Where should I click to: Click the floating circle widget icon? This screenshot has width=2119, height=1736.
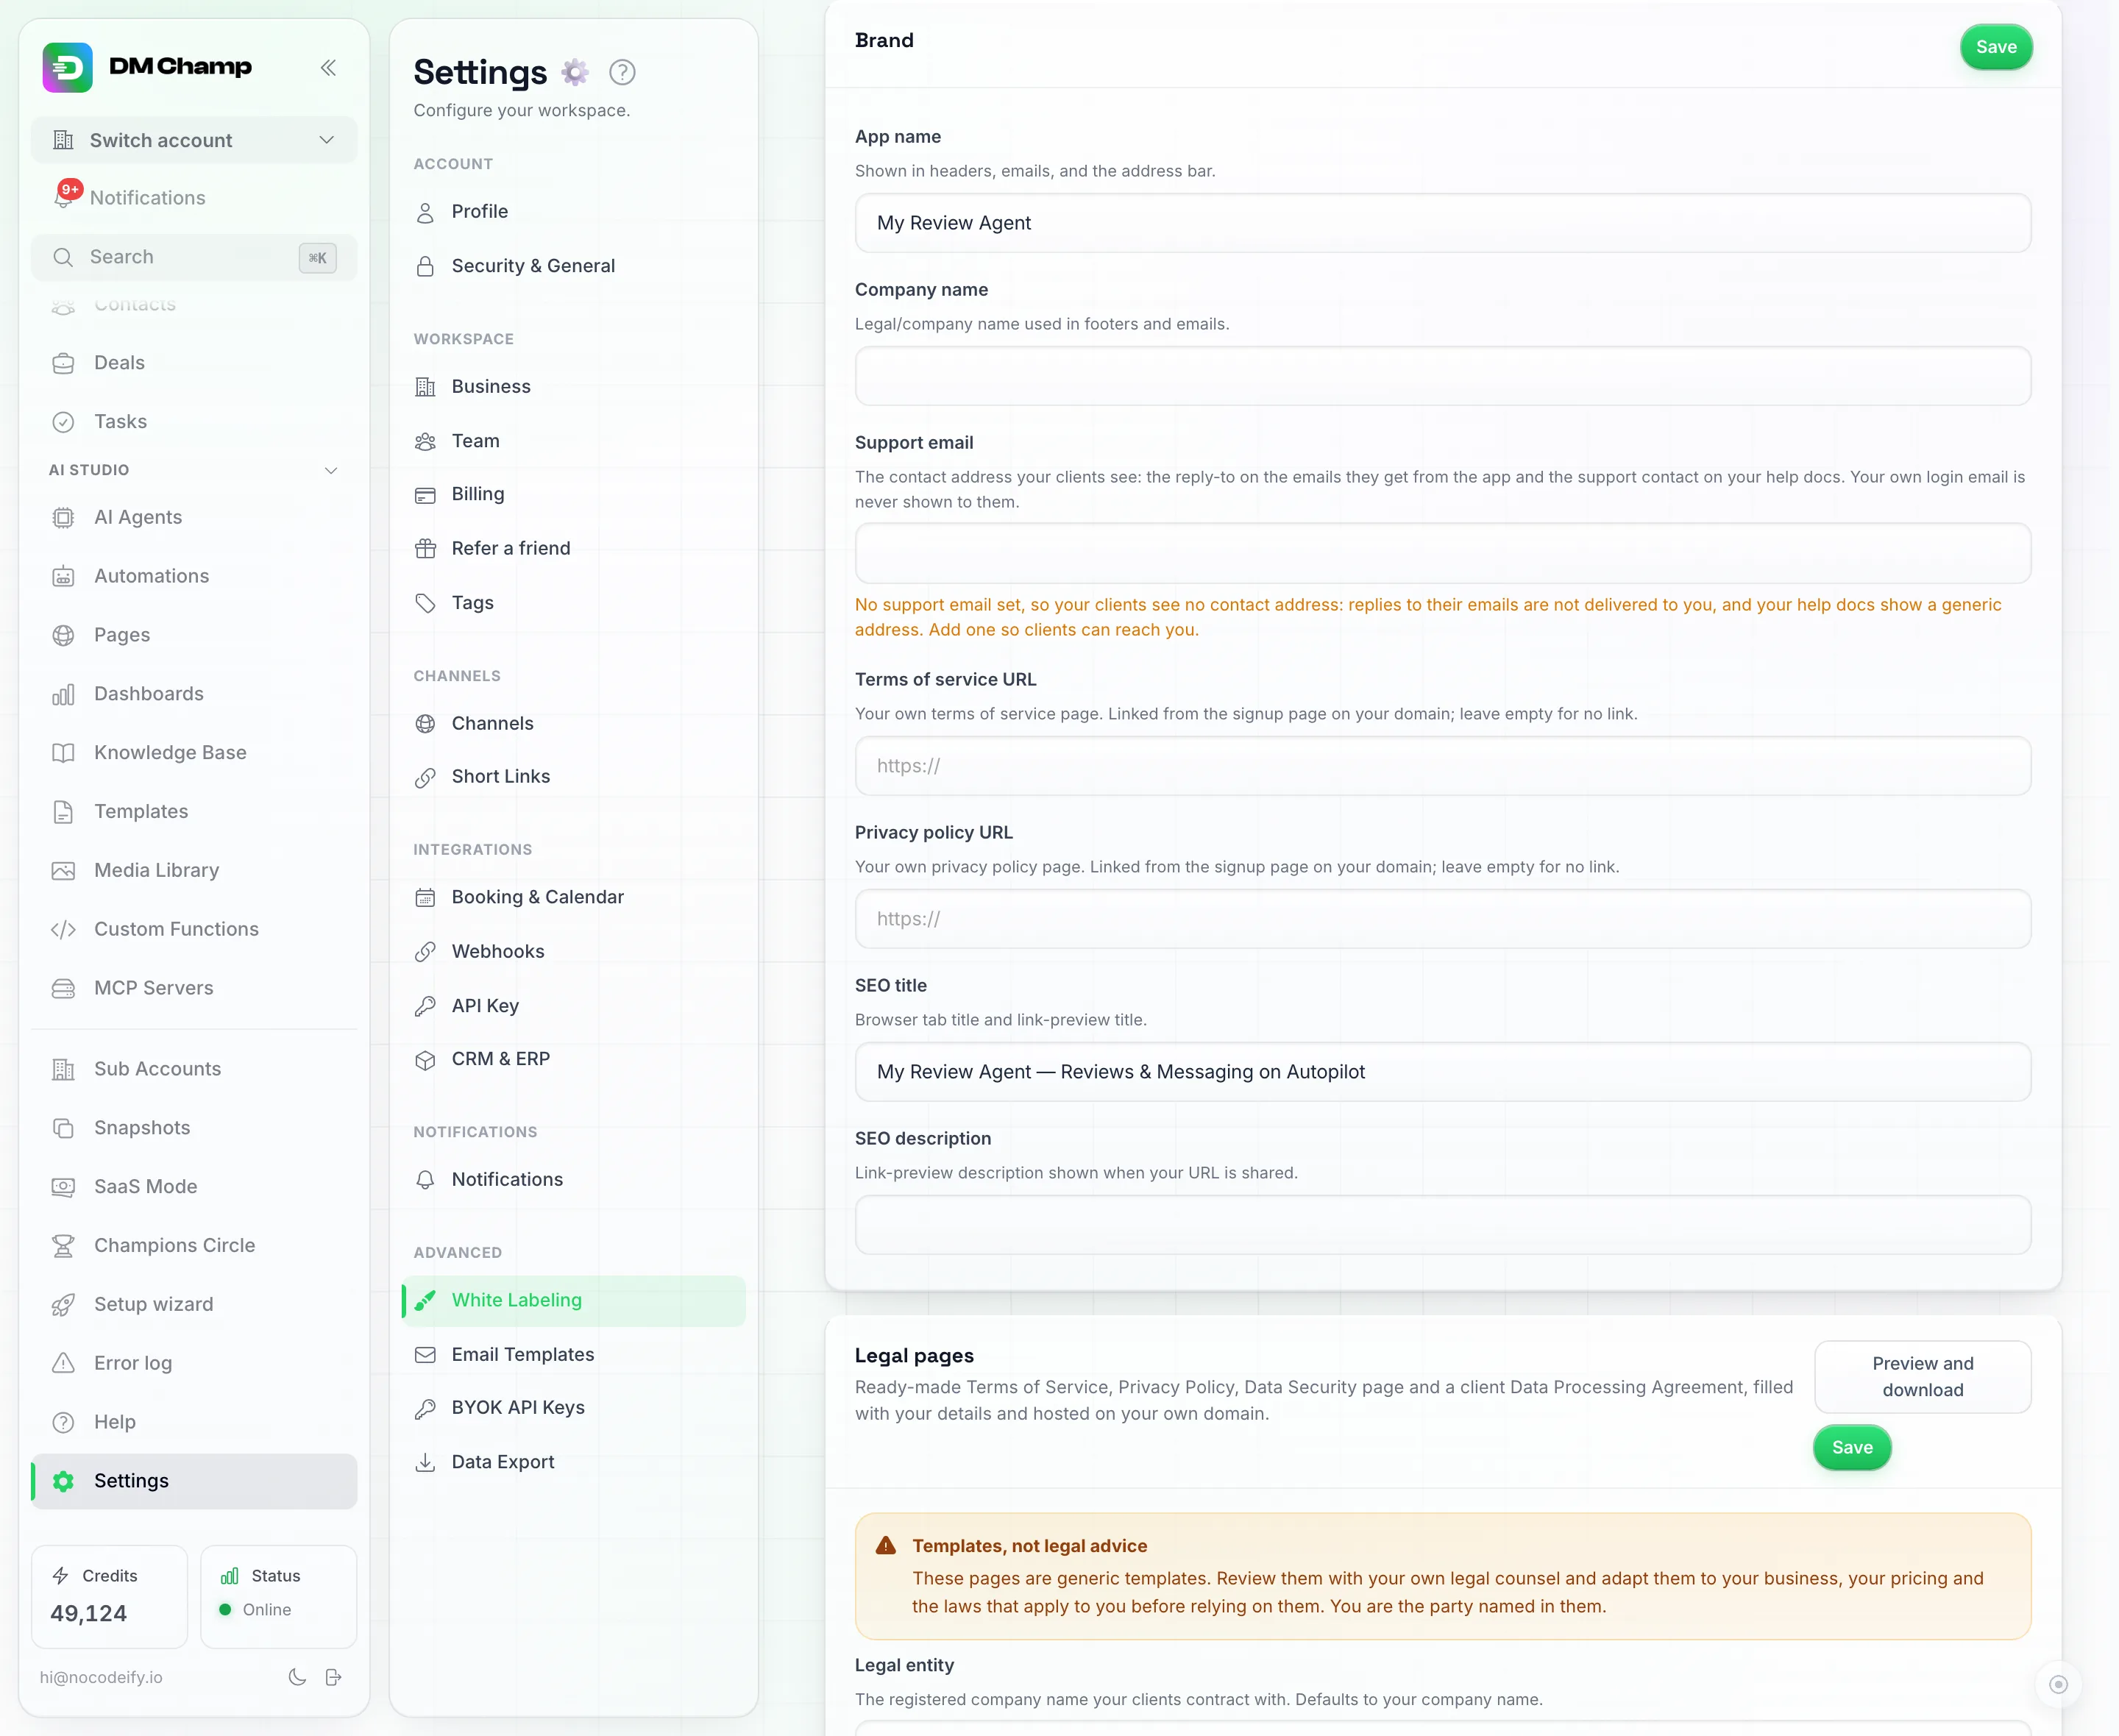pyautogui.click(x=2058, y=1684)
